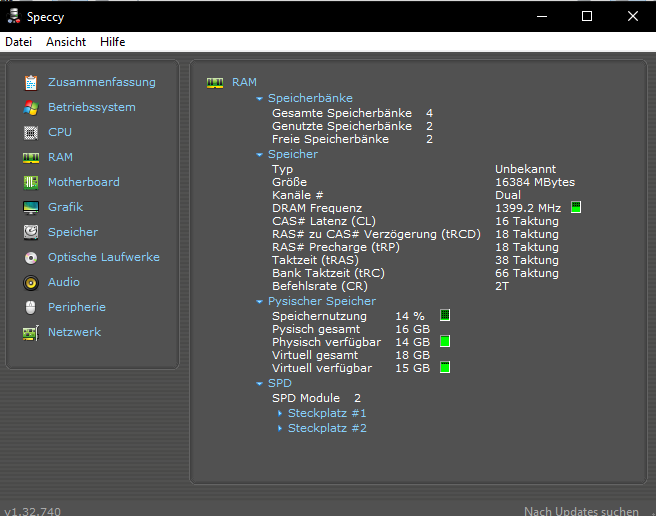
Task: Expand Steckplatz #1 details
Action: (280, 413)
